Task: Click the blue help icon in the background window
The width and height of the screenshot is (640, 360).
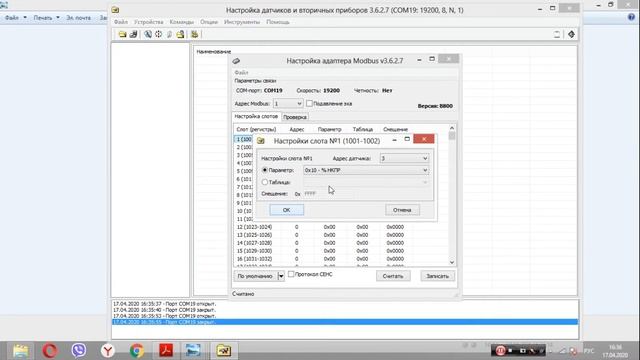Action: (631, 17)
